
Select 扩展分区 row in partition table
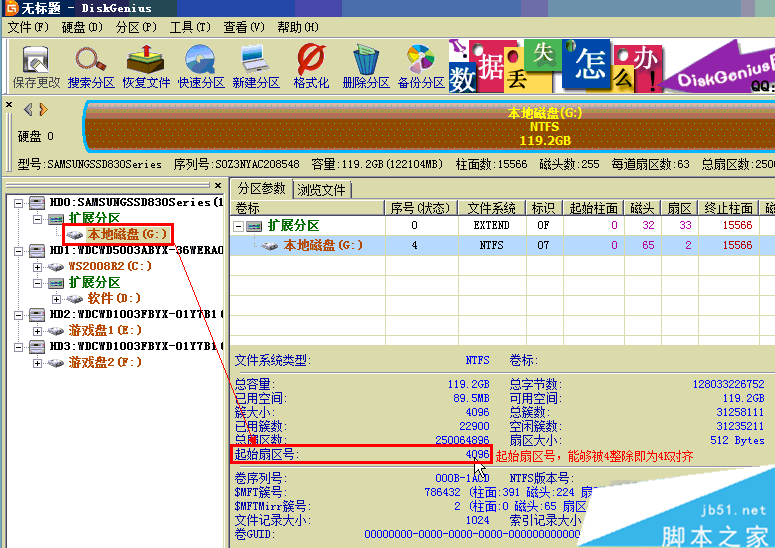(502, 225)
